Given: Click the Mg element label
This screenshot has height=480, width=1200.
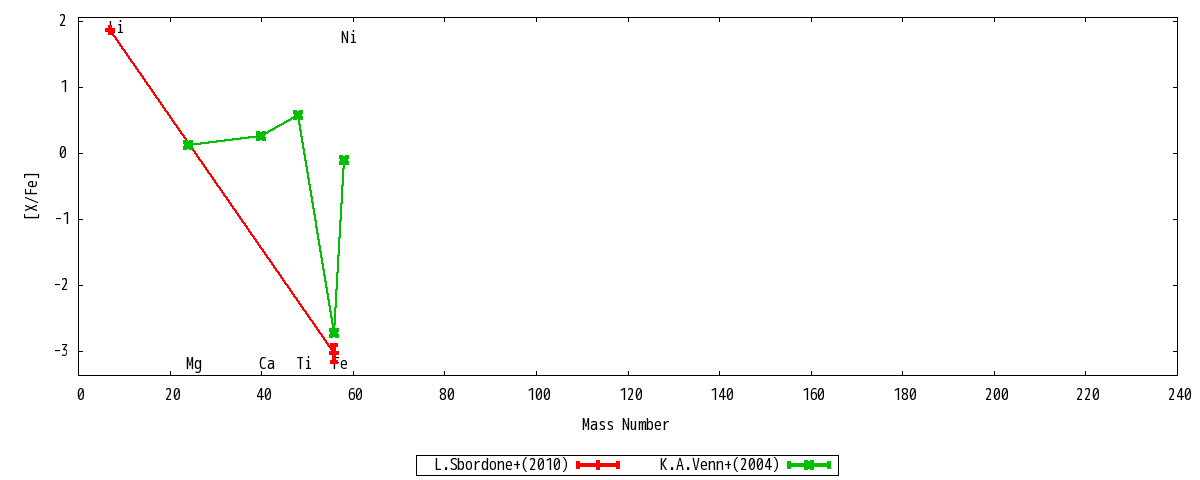Looking at the screenshot, I should tap(193, 364).
